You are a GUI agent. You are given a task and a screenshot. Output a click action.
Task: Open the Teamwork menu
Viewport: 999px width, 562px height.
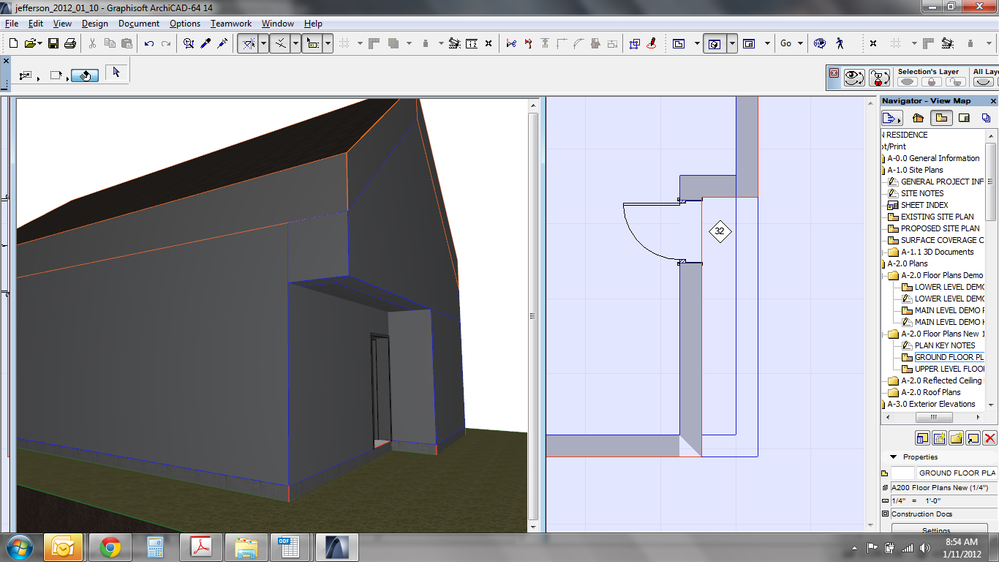[231, 23]
